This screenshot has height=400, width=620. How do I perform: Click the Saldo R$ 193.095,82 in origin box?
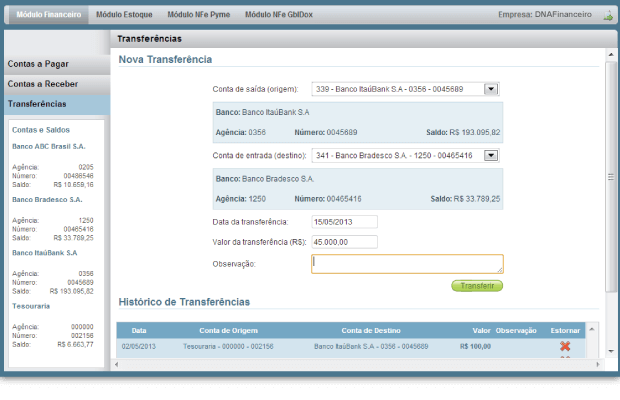coord(463,132)
